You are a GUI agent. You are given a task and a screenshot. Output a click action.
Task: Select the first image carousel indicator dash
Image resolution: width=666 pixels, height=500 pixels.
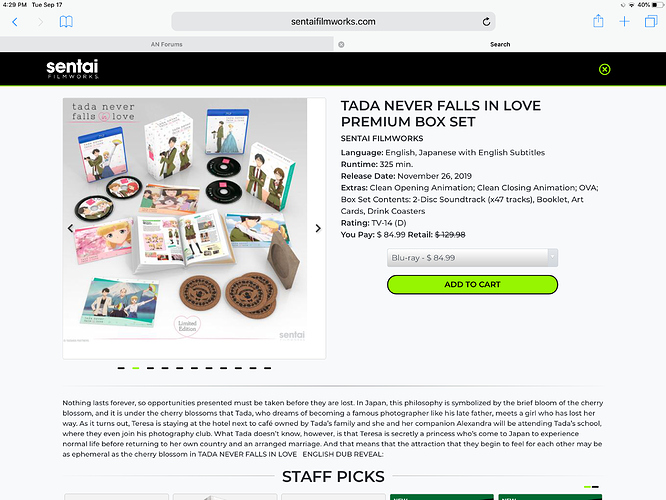pos(121,368)
